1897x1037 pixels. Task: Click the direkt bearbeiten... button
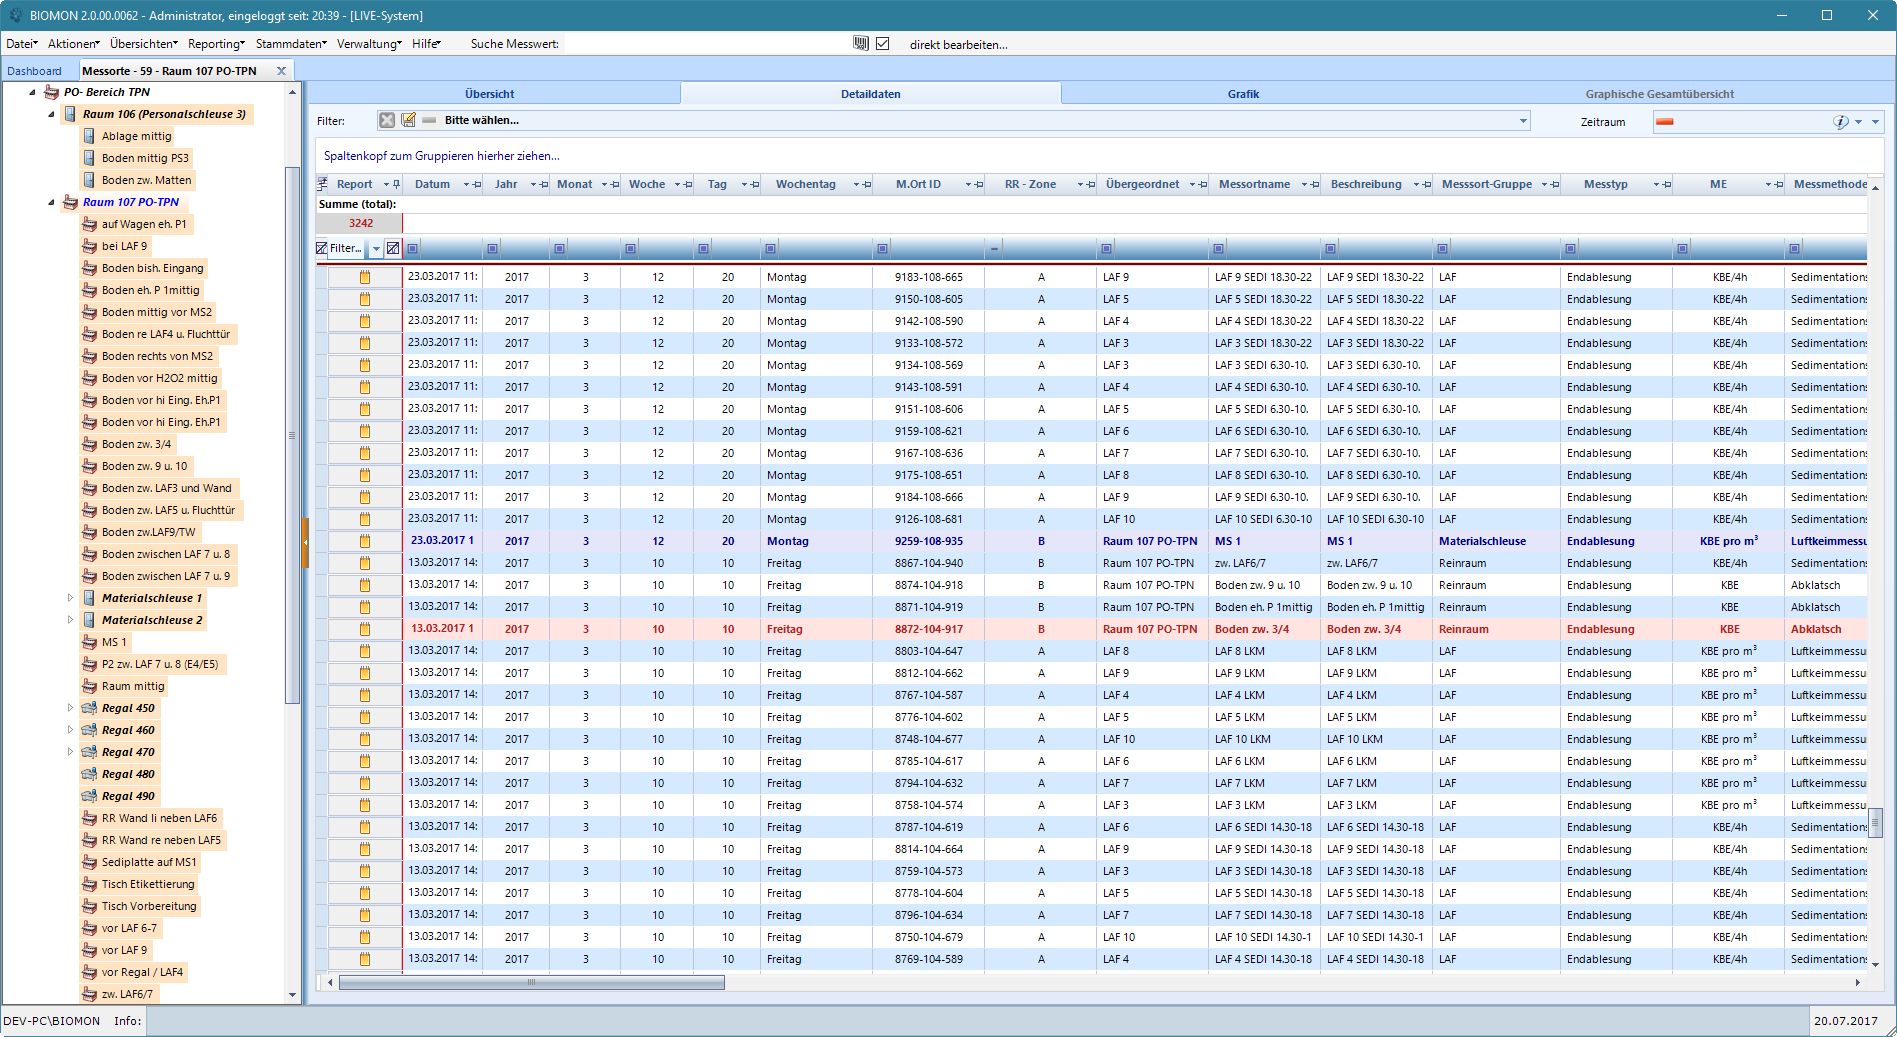958,44
